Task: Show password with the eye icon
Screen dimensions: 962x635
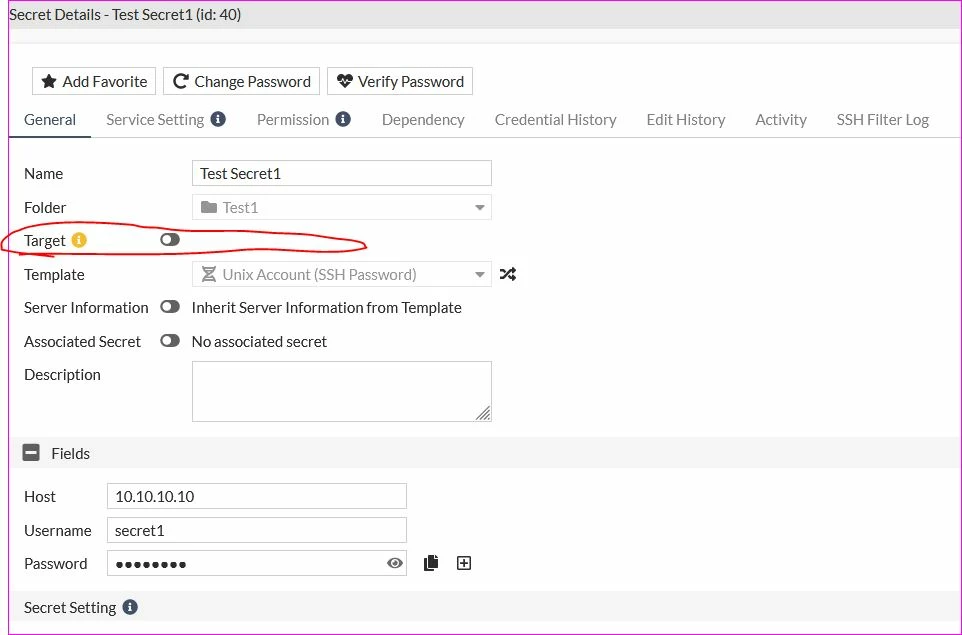Action: pos(394,563)
